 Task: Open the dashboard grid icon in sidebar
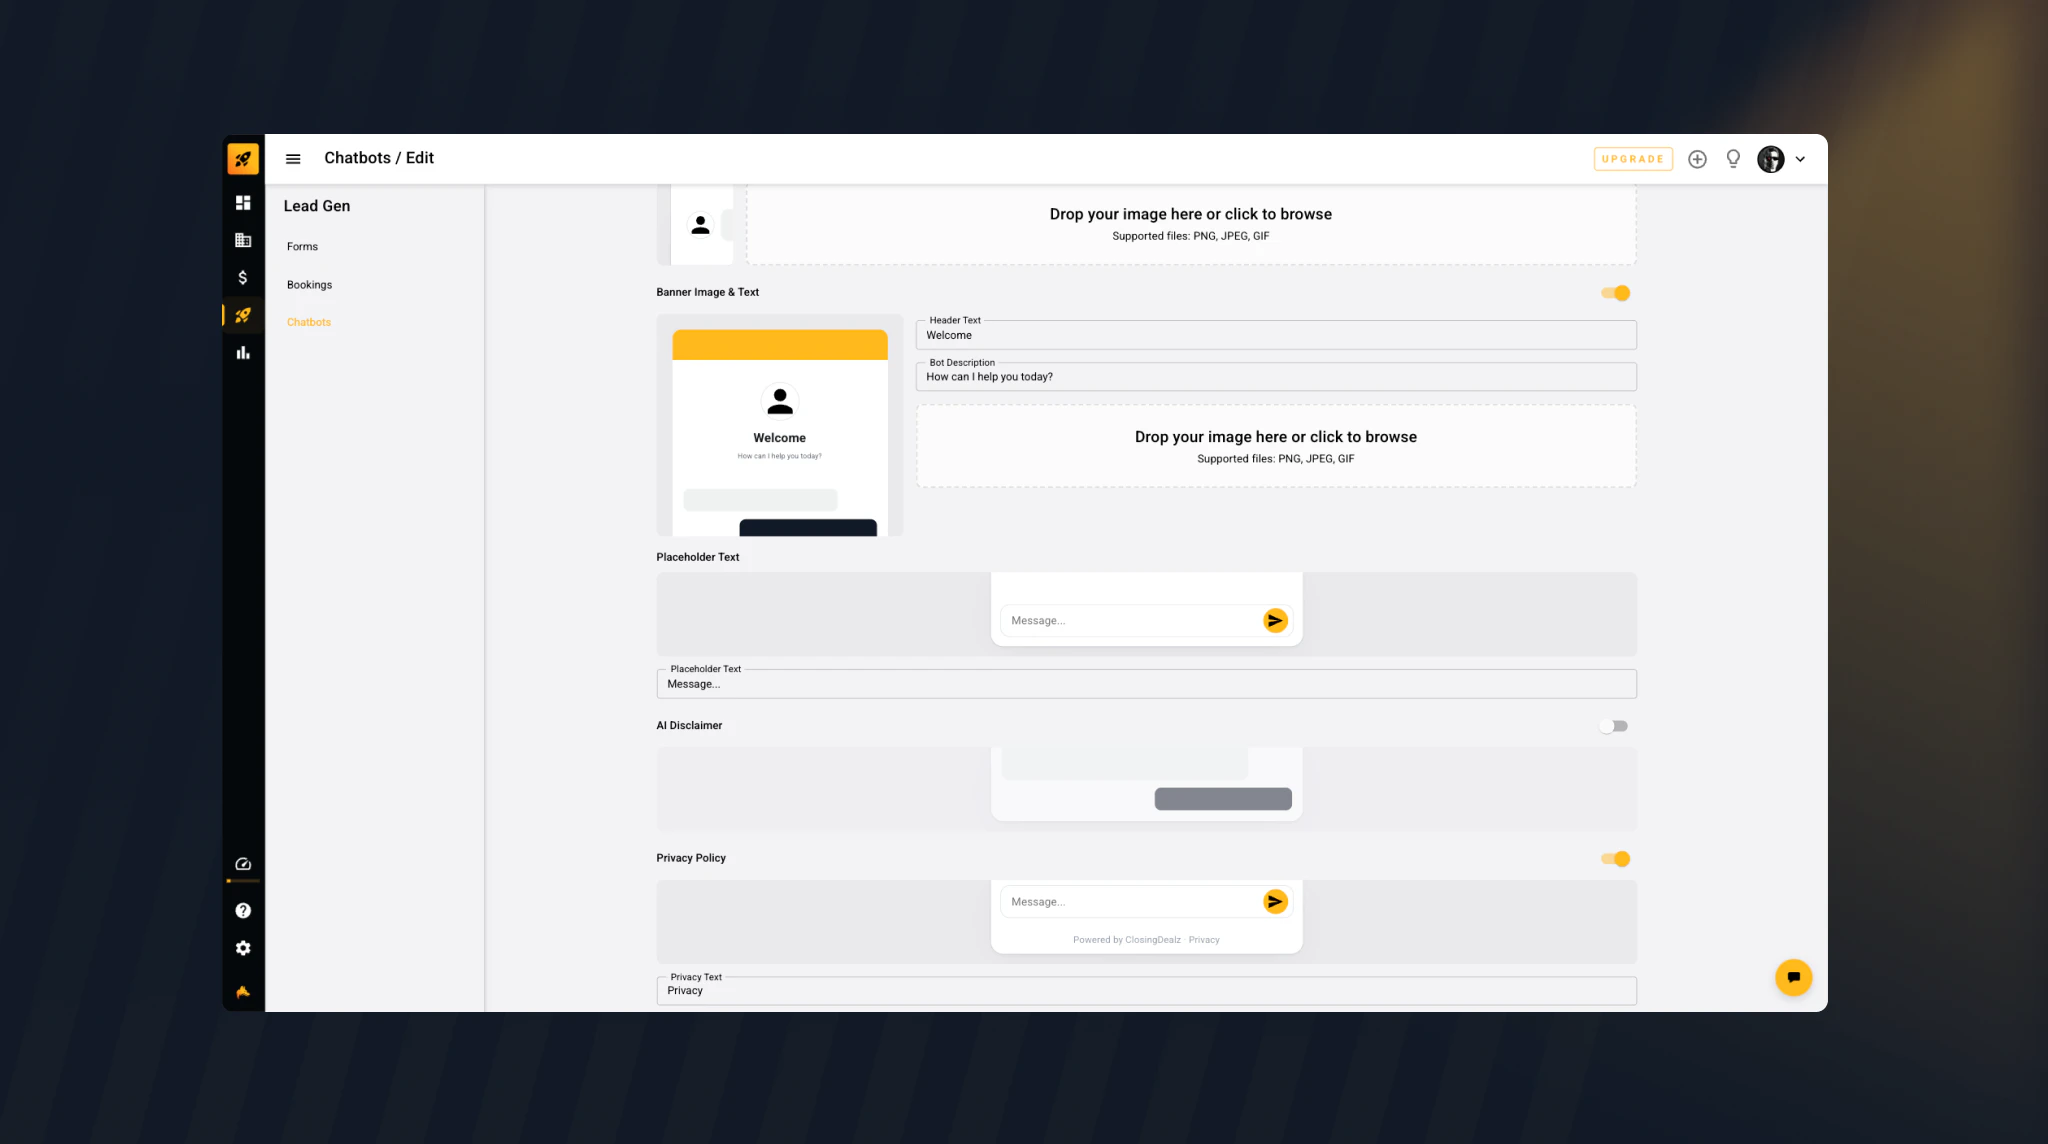[243, 203]
